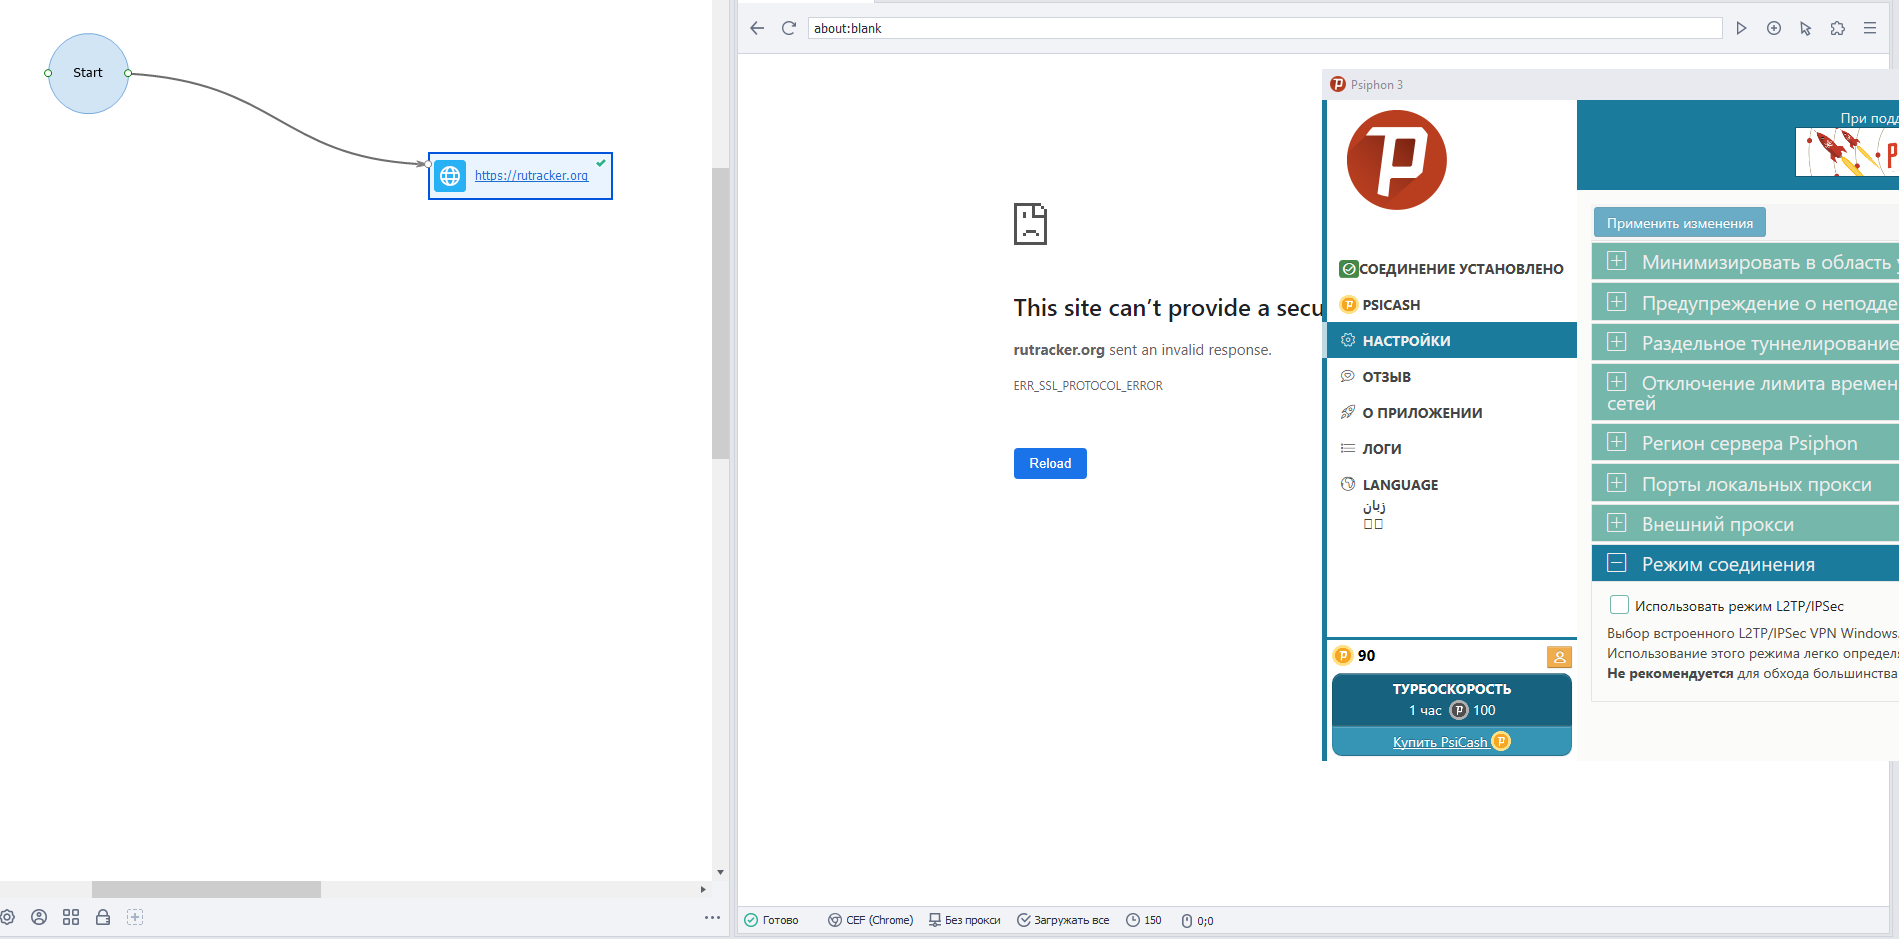
Task: Collapse 'Режим соединения' section
Action: [1745, 564]
